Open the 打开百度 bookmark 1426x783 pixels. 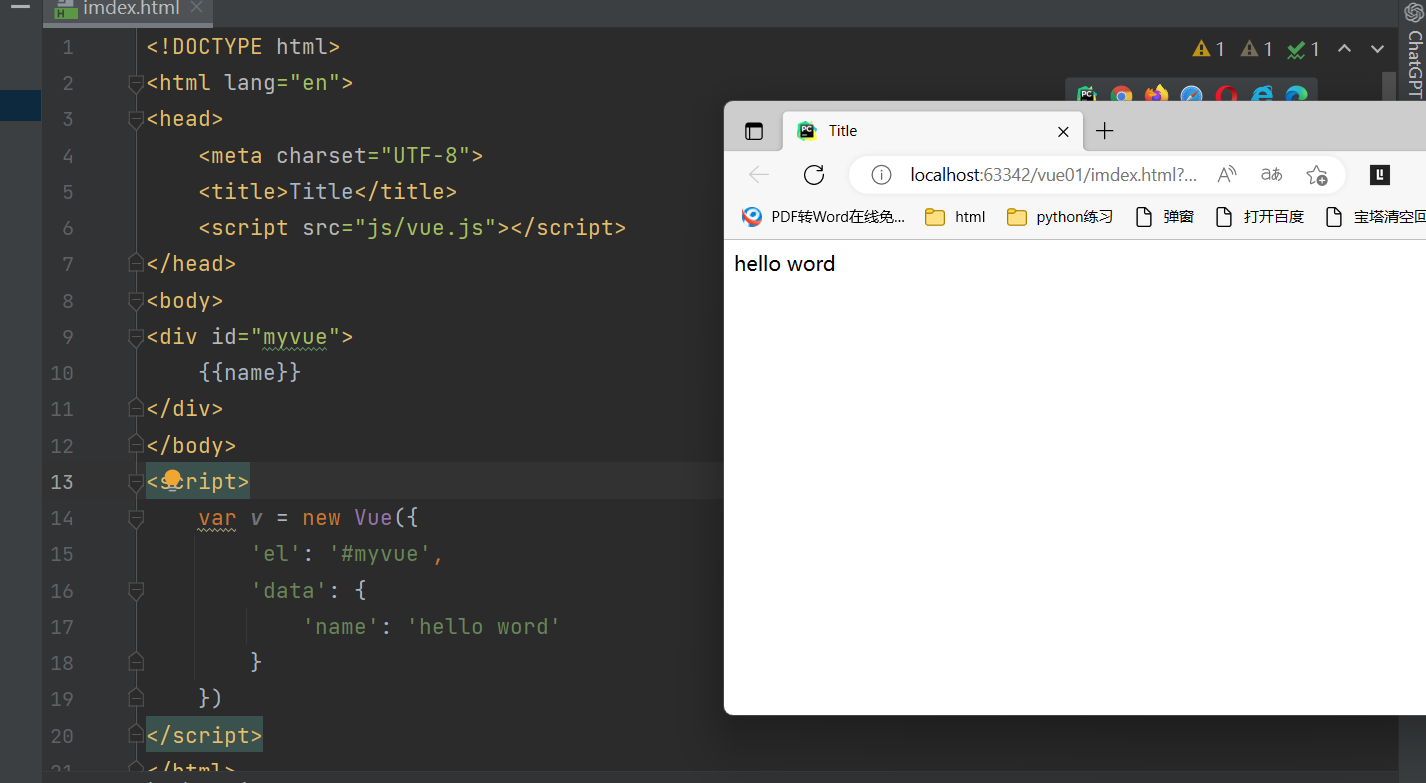click(1260, 217)
